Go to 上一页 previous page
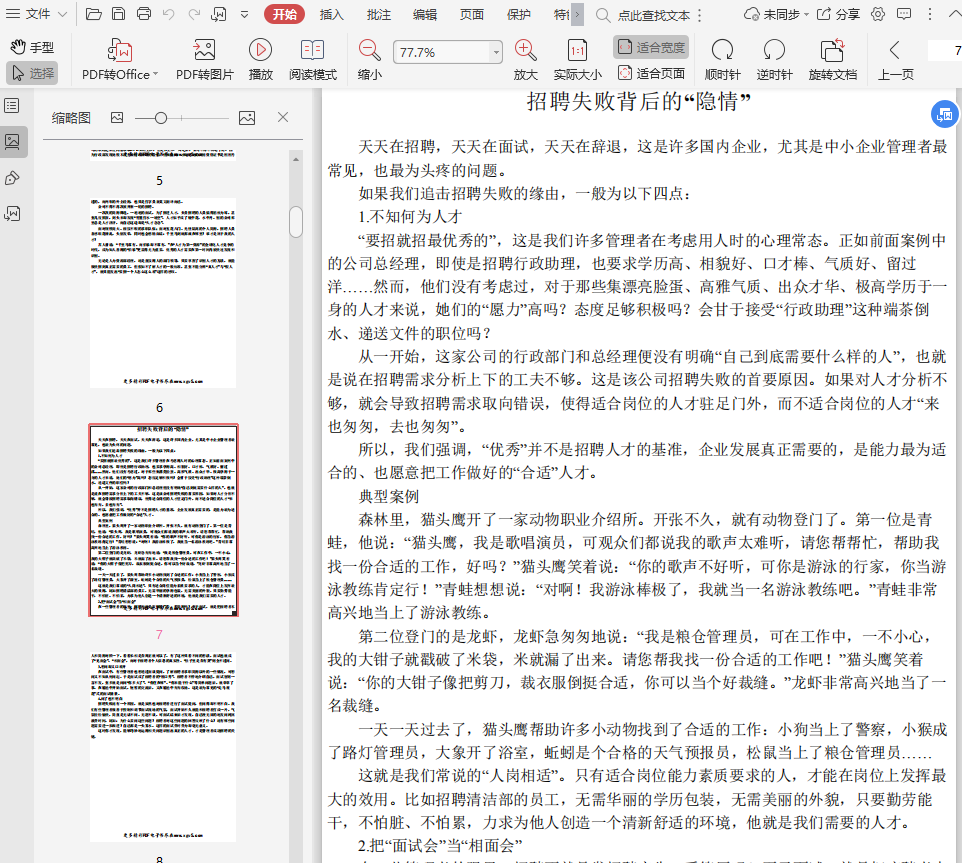The image size is (962, 863). pos(896,59)
